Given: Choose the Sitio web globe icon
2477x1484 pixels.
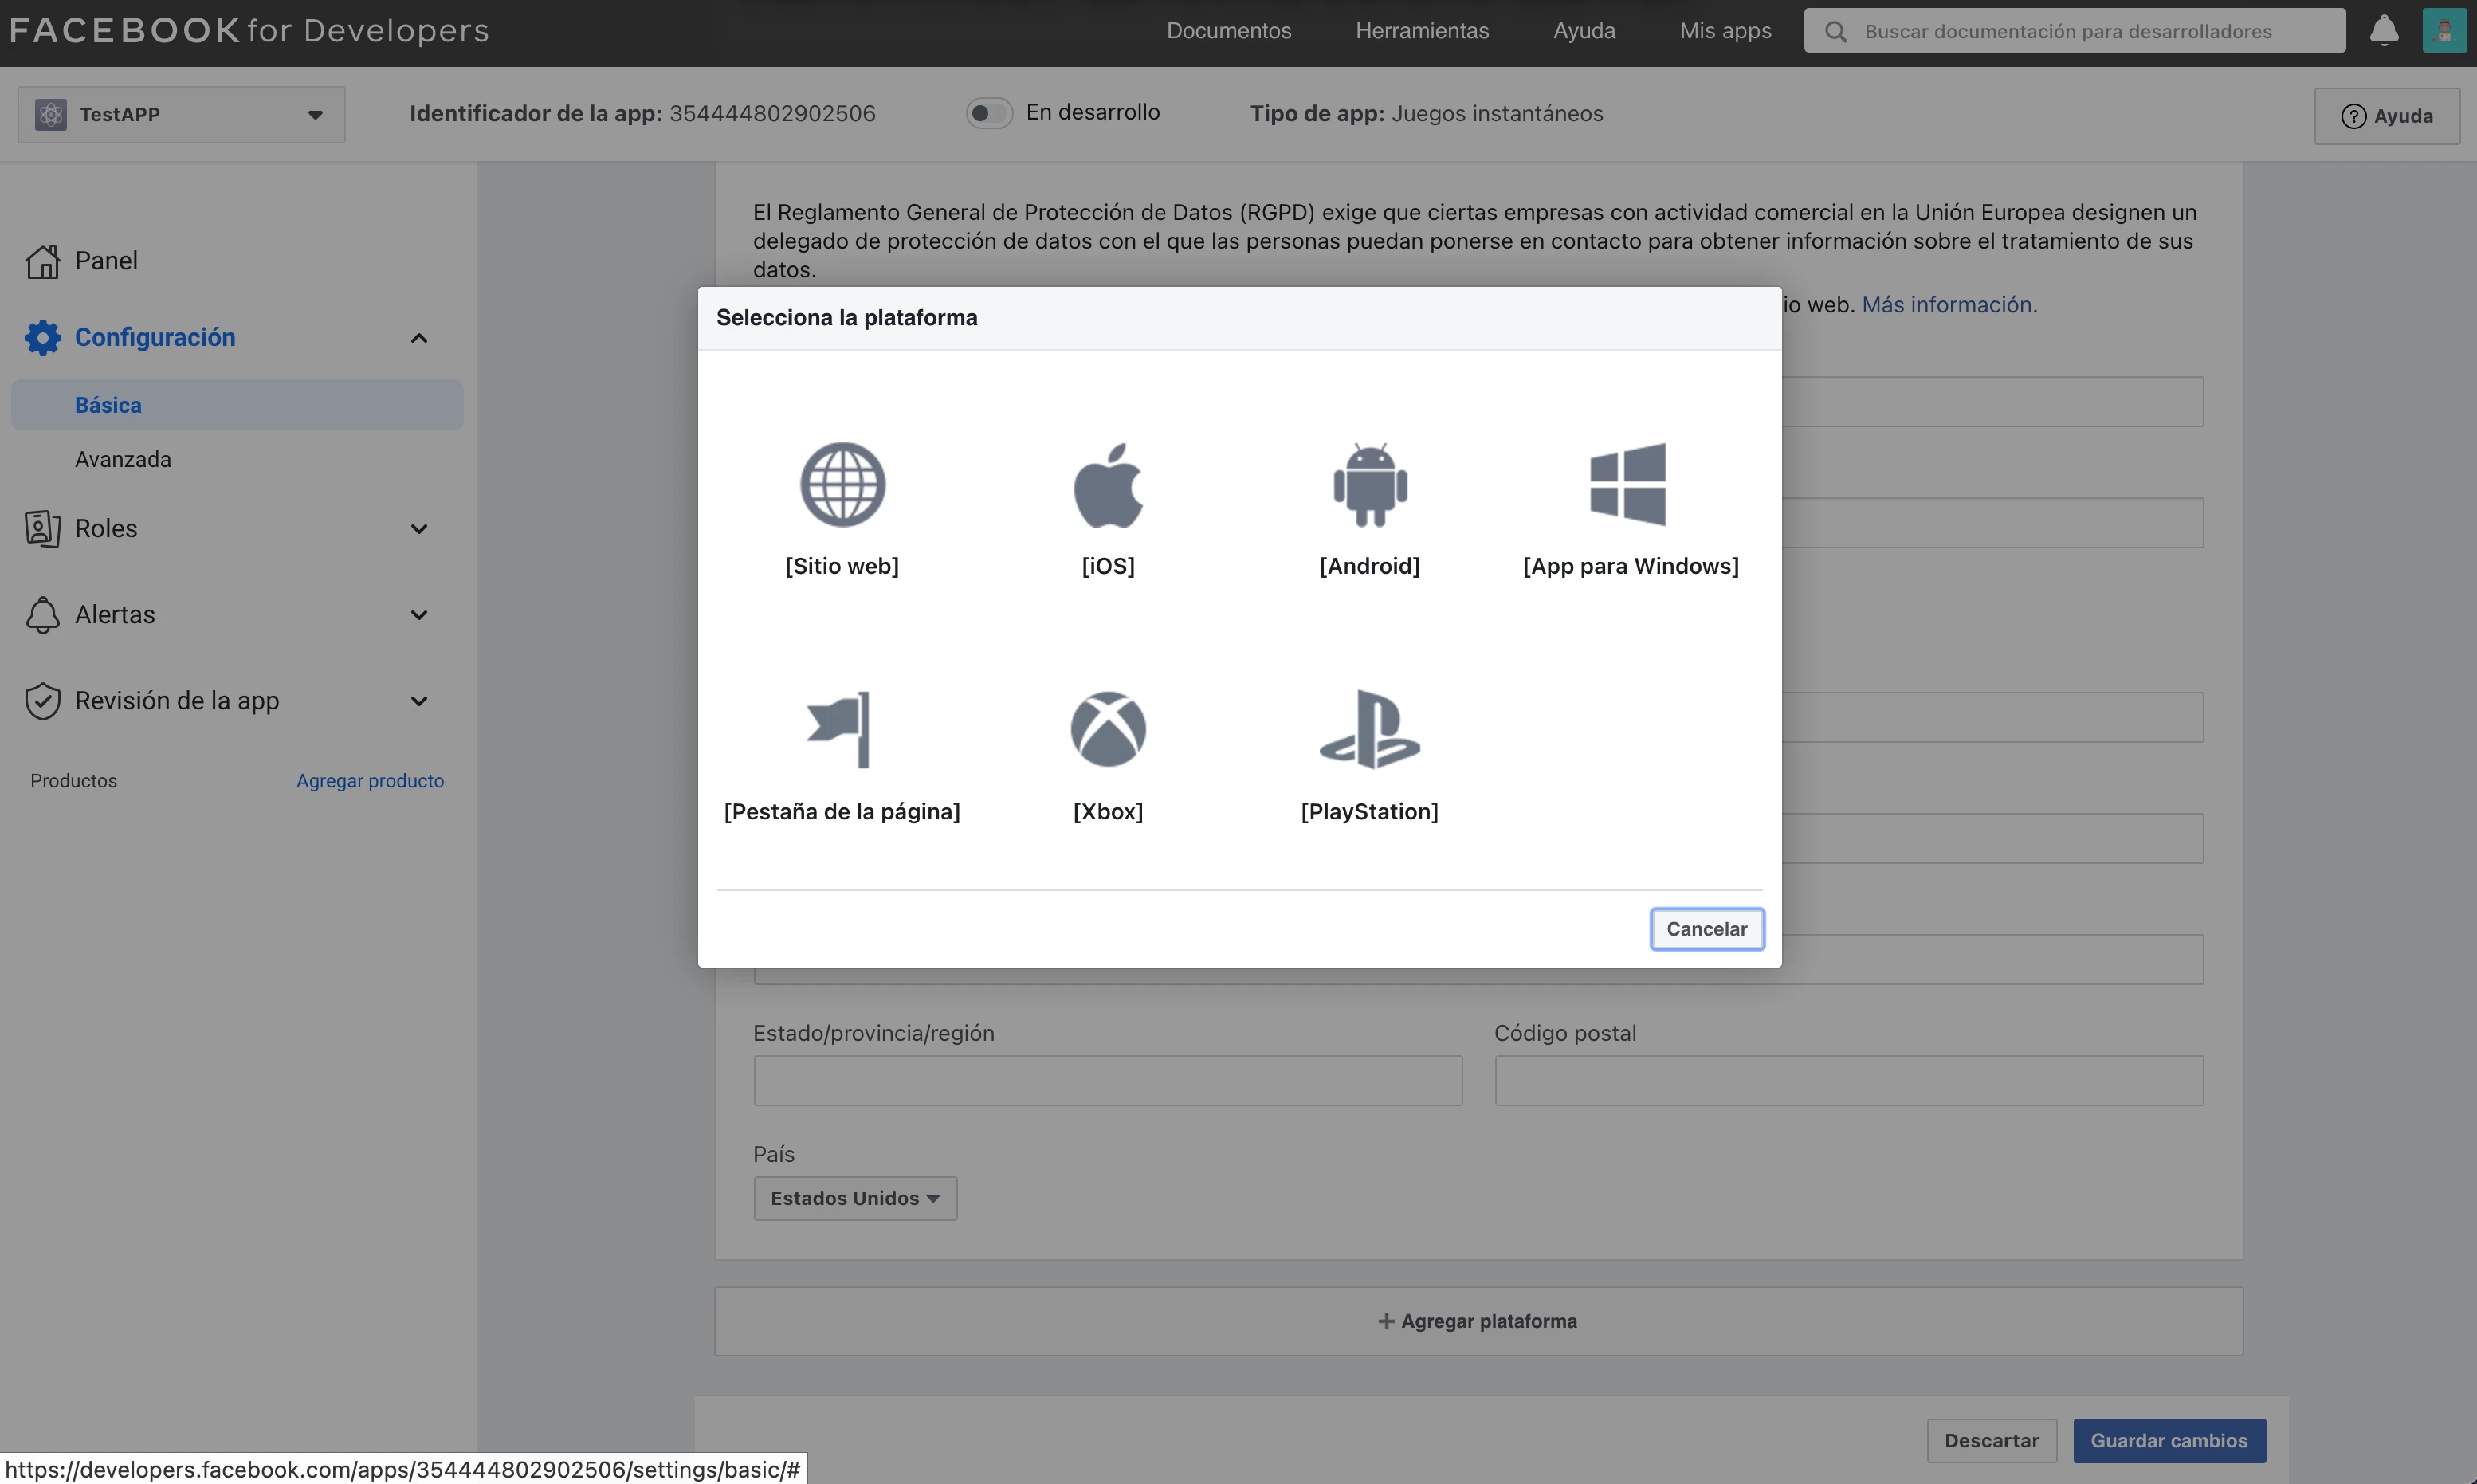Looking at the screenshot, I should point(842,485).
